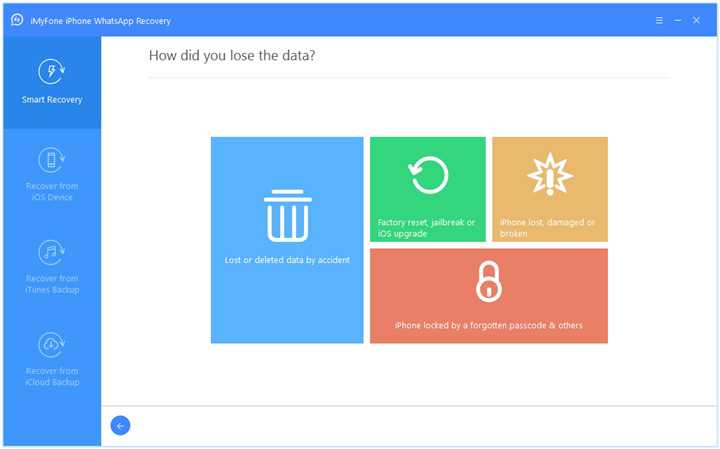
Task: Click the Recover from iOS Device phone icon
Action: [x=52, y=160]
